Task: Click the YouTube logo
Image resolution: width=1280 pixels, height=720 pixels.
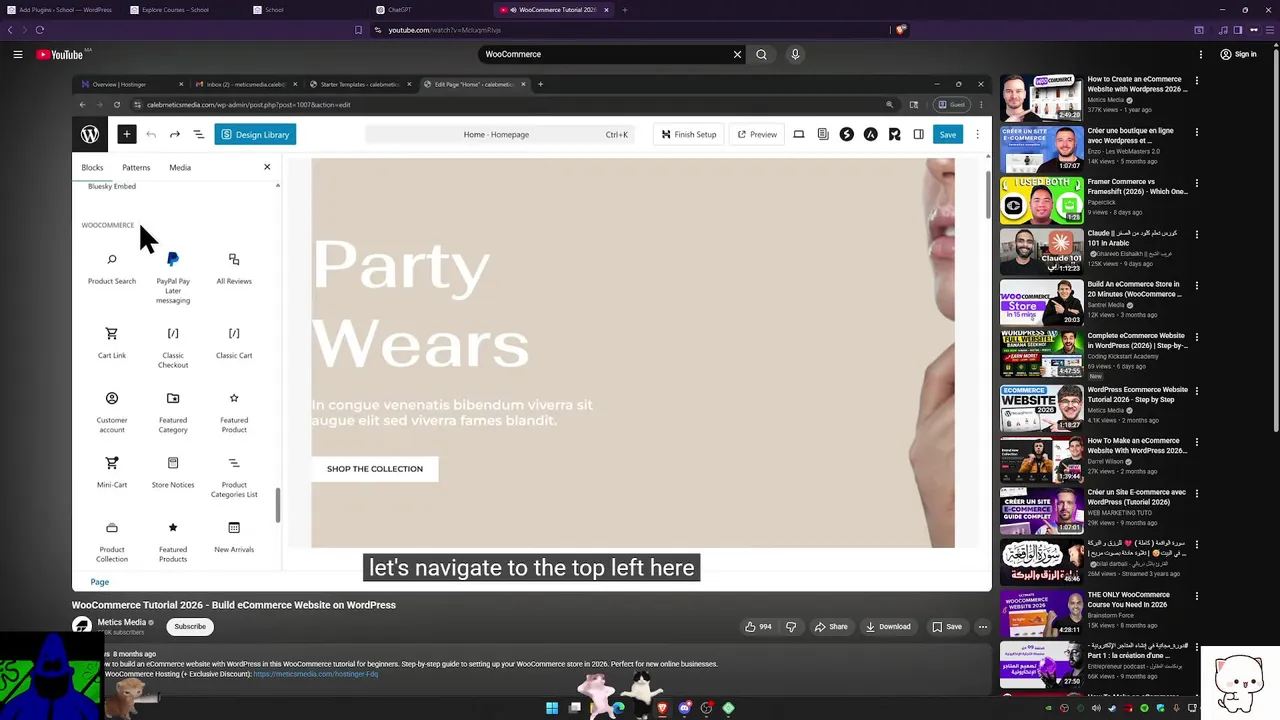Action: (x=59, y=54)
